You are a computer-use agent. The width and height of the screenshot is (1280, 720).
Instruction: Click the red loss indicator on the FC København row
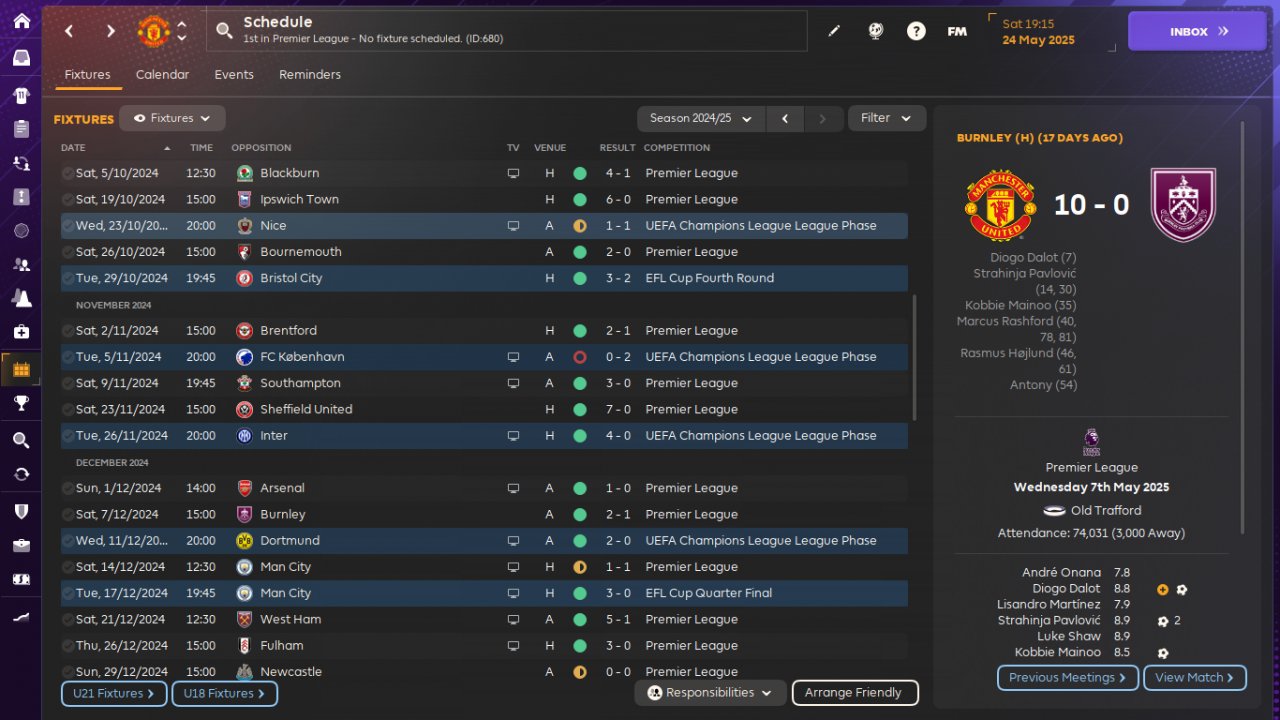coord(579,357)
